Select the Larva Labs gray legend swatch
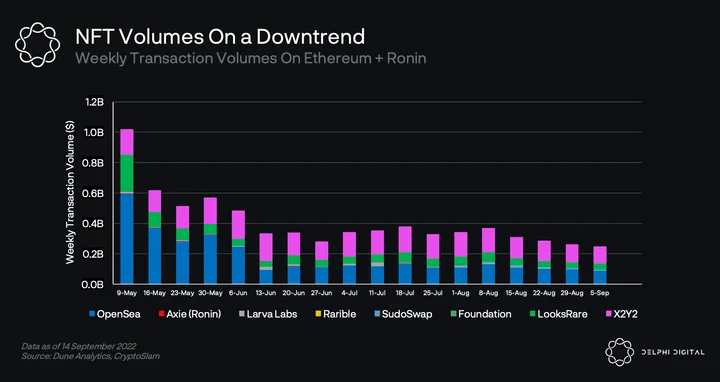 coord(242,314)
